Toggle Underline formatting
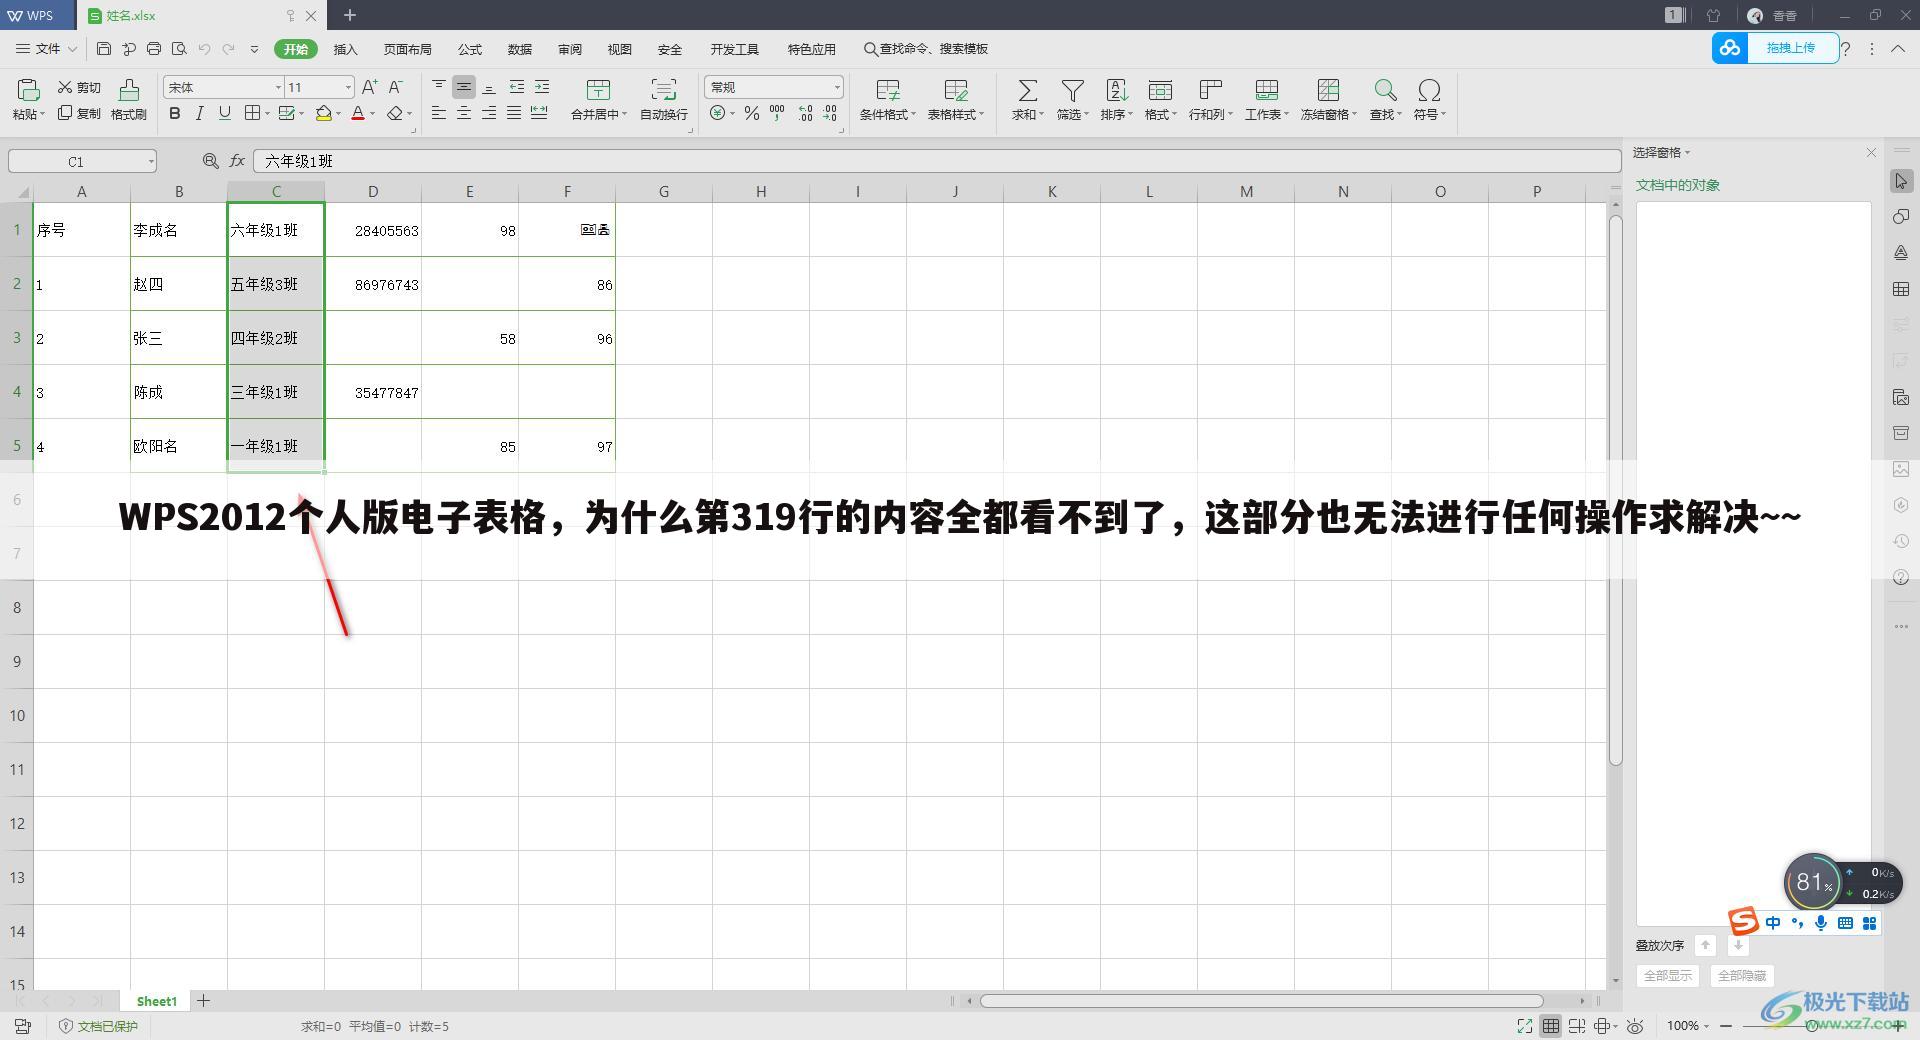 [225, 114]
